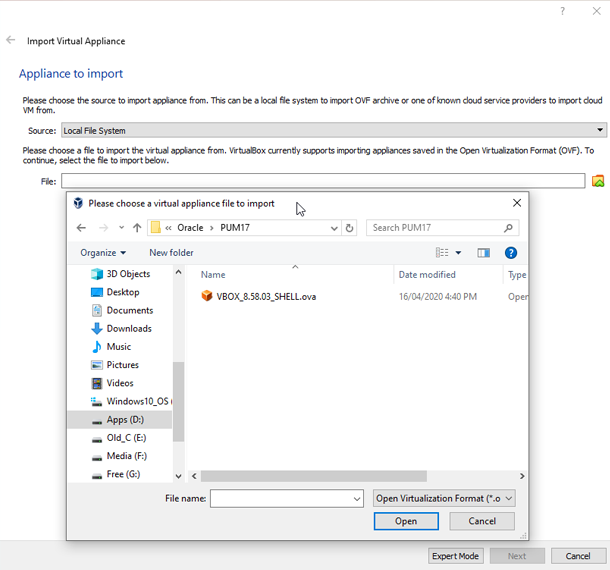Change the file view layout icon
Image resolution: width=610 pixels, height=570 pixels.
(442, 253)
